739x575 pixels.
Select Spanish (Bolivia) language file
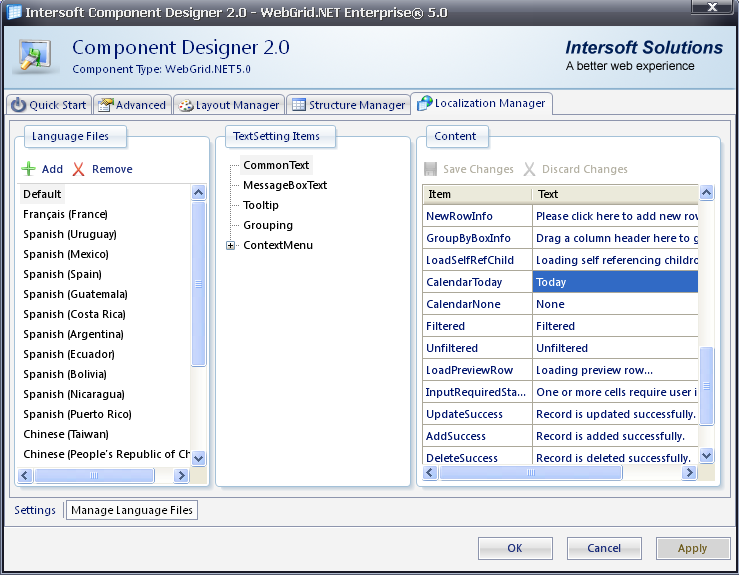65,374
